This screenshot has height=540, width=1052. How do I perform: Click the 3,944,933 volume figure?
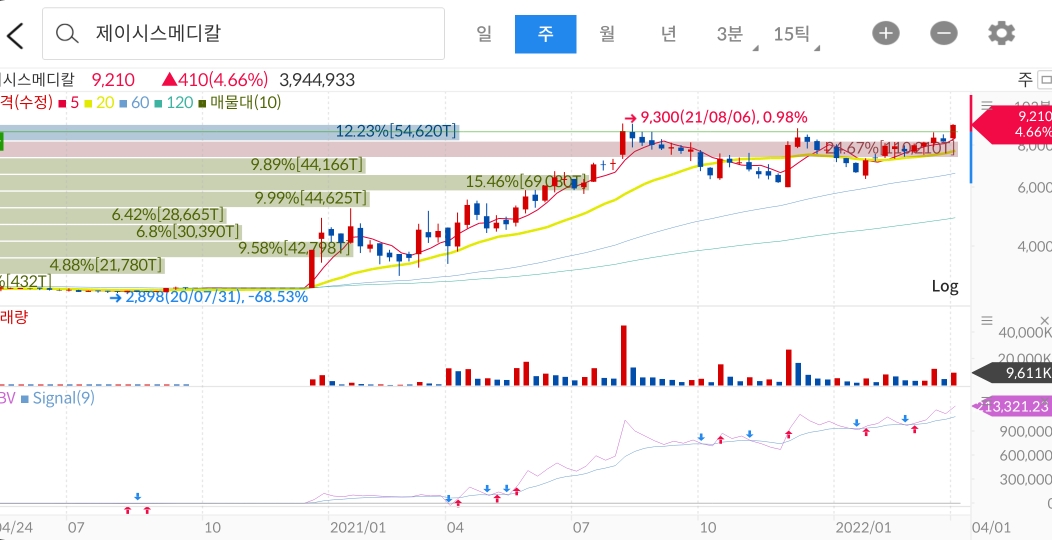317,80
